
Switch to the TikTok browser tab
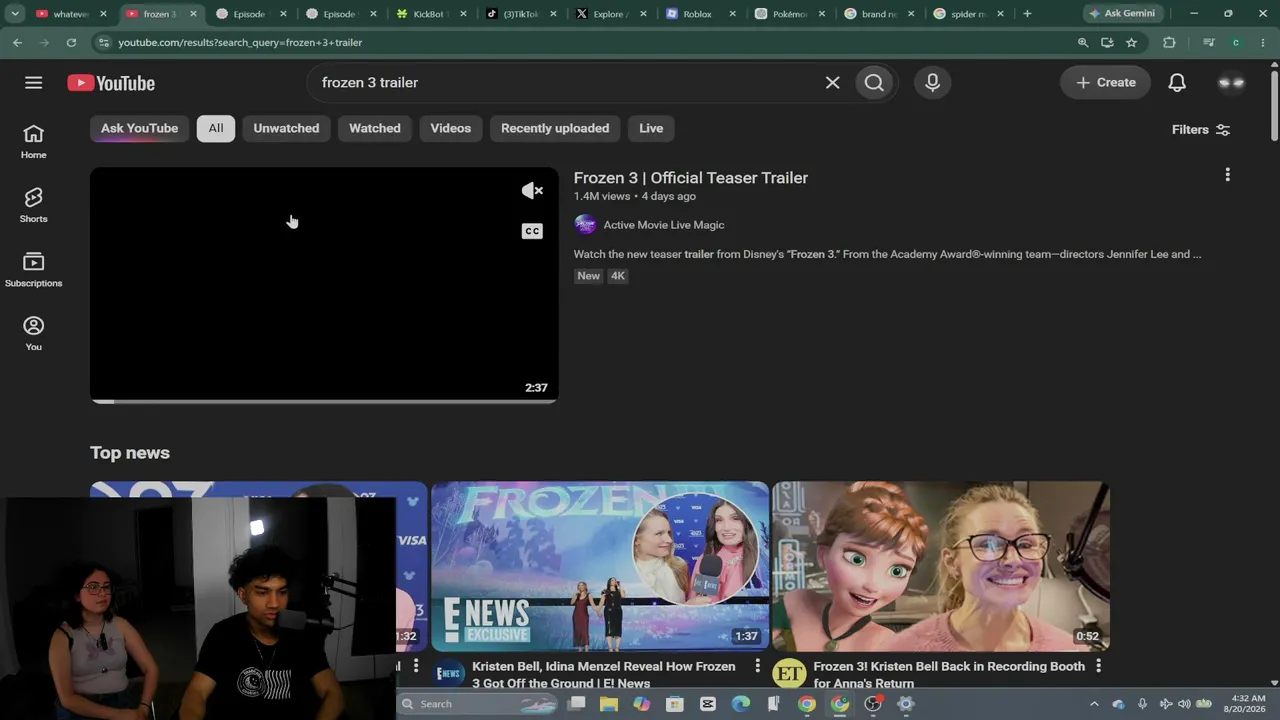click(x=519, y=14)
